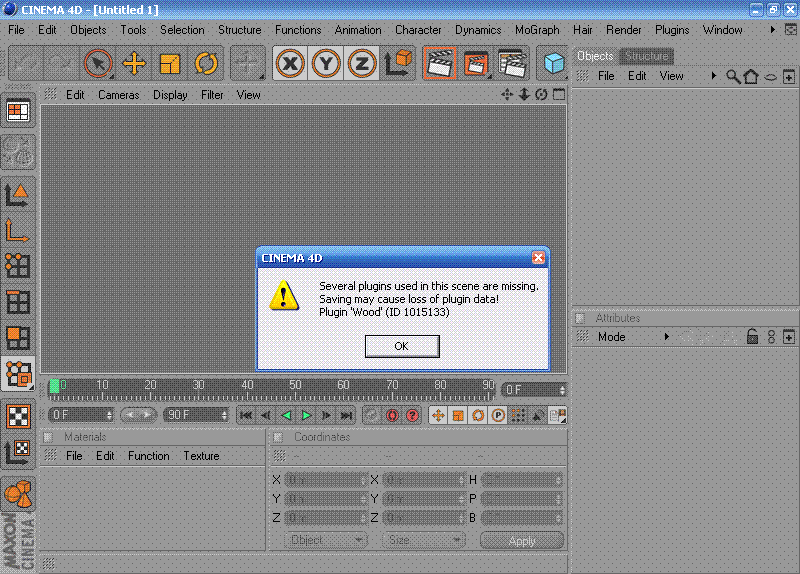Image resolution: width=800 pixels, height=574 pixels.
Task: Open the Plugins menu
Action: coord(672,30)
